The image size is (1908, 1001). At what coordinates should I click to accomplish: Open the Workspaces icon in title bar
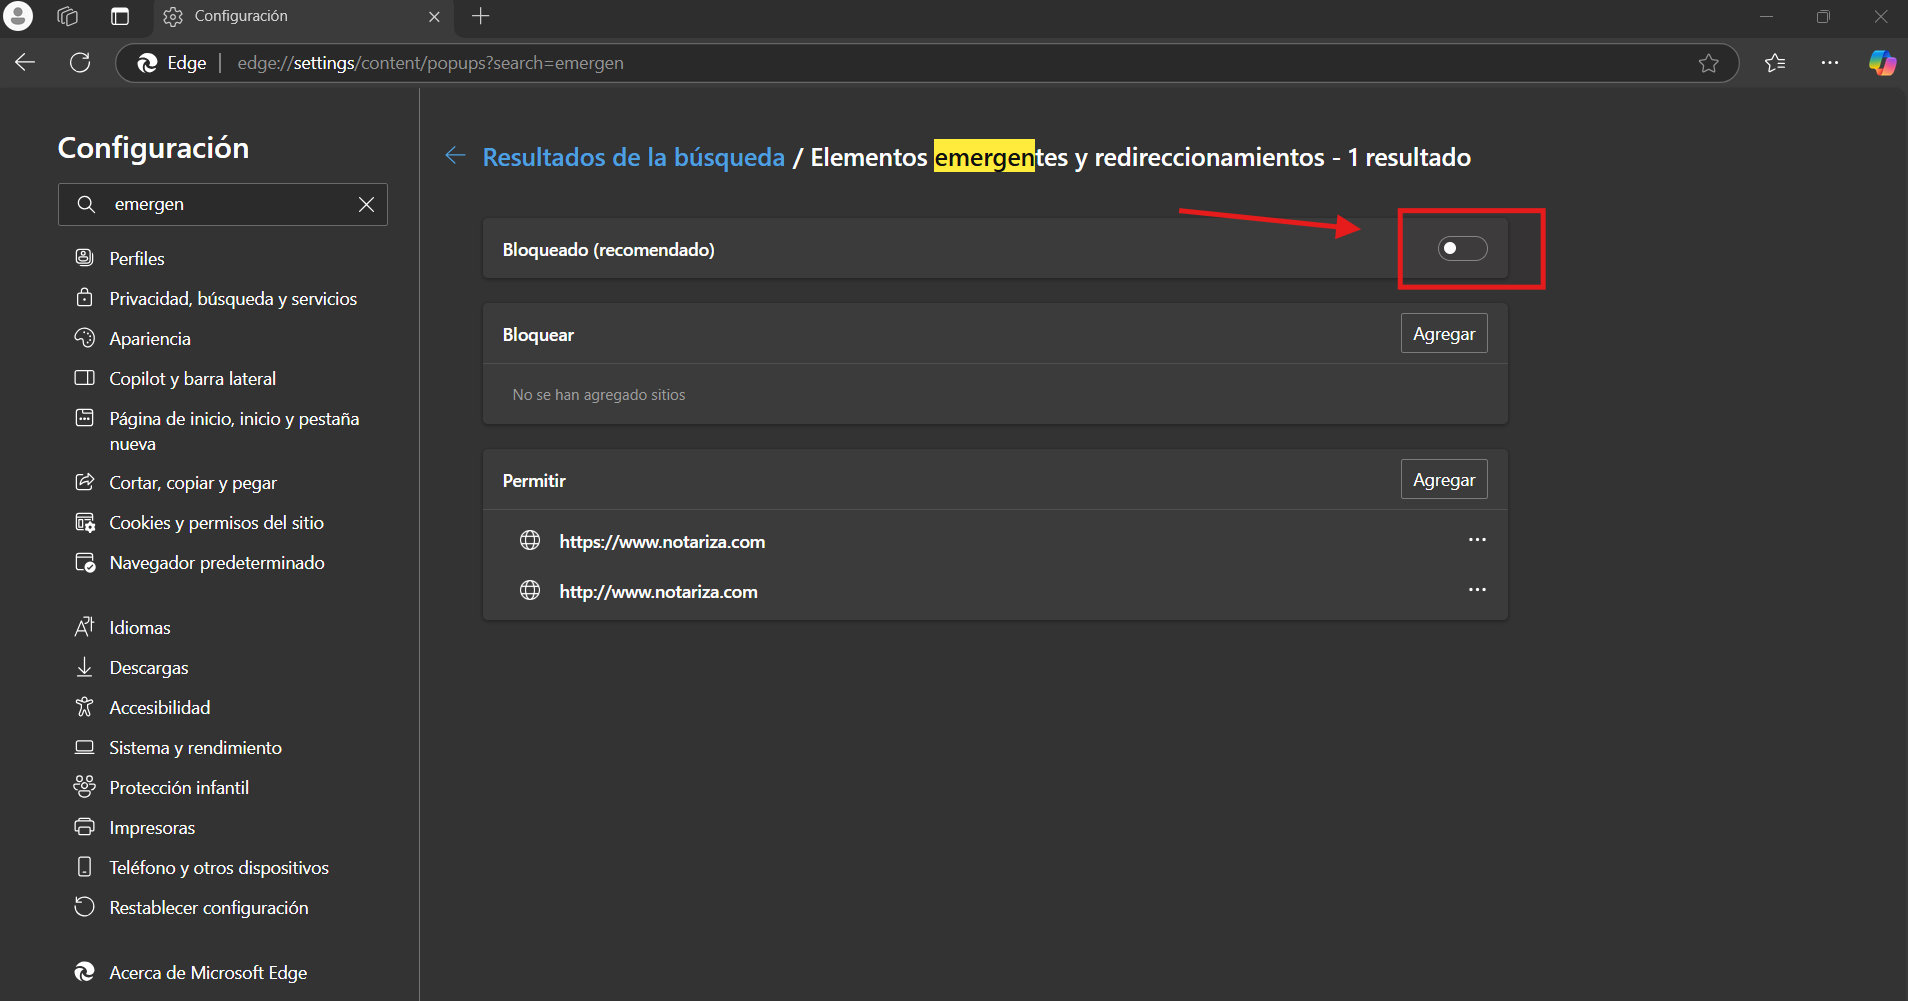(x=68, y=16)
